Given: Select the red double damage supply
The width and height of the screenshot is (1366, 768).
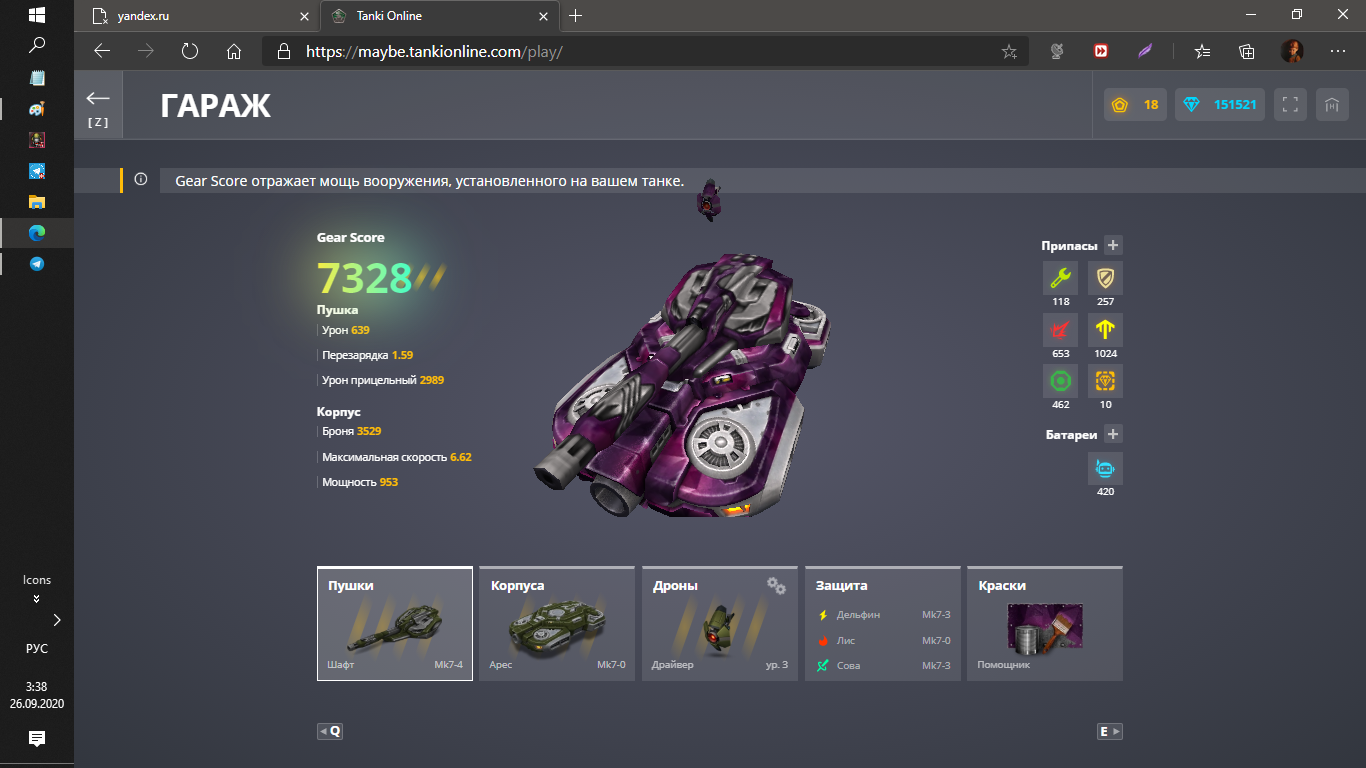Looking at the screenshot, I should pyautogui.click(x=1061, y=329).
